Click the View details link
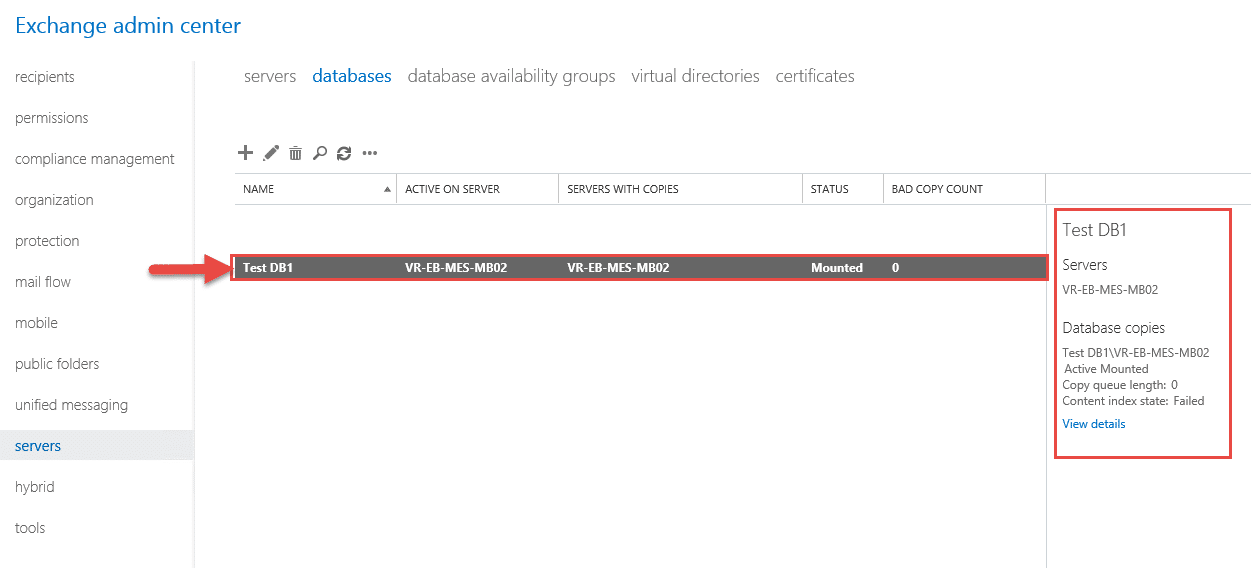Viewport: 1251px width, 568px height. (1093, 424)
